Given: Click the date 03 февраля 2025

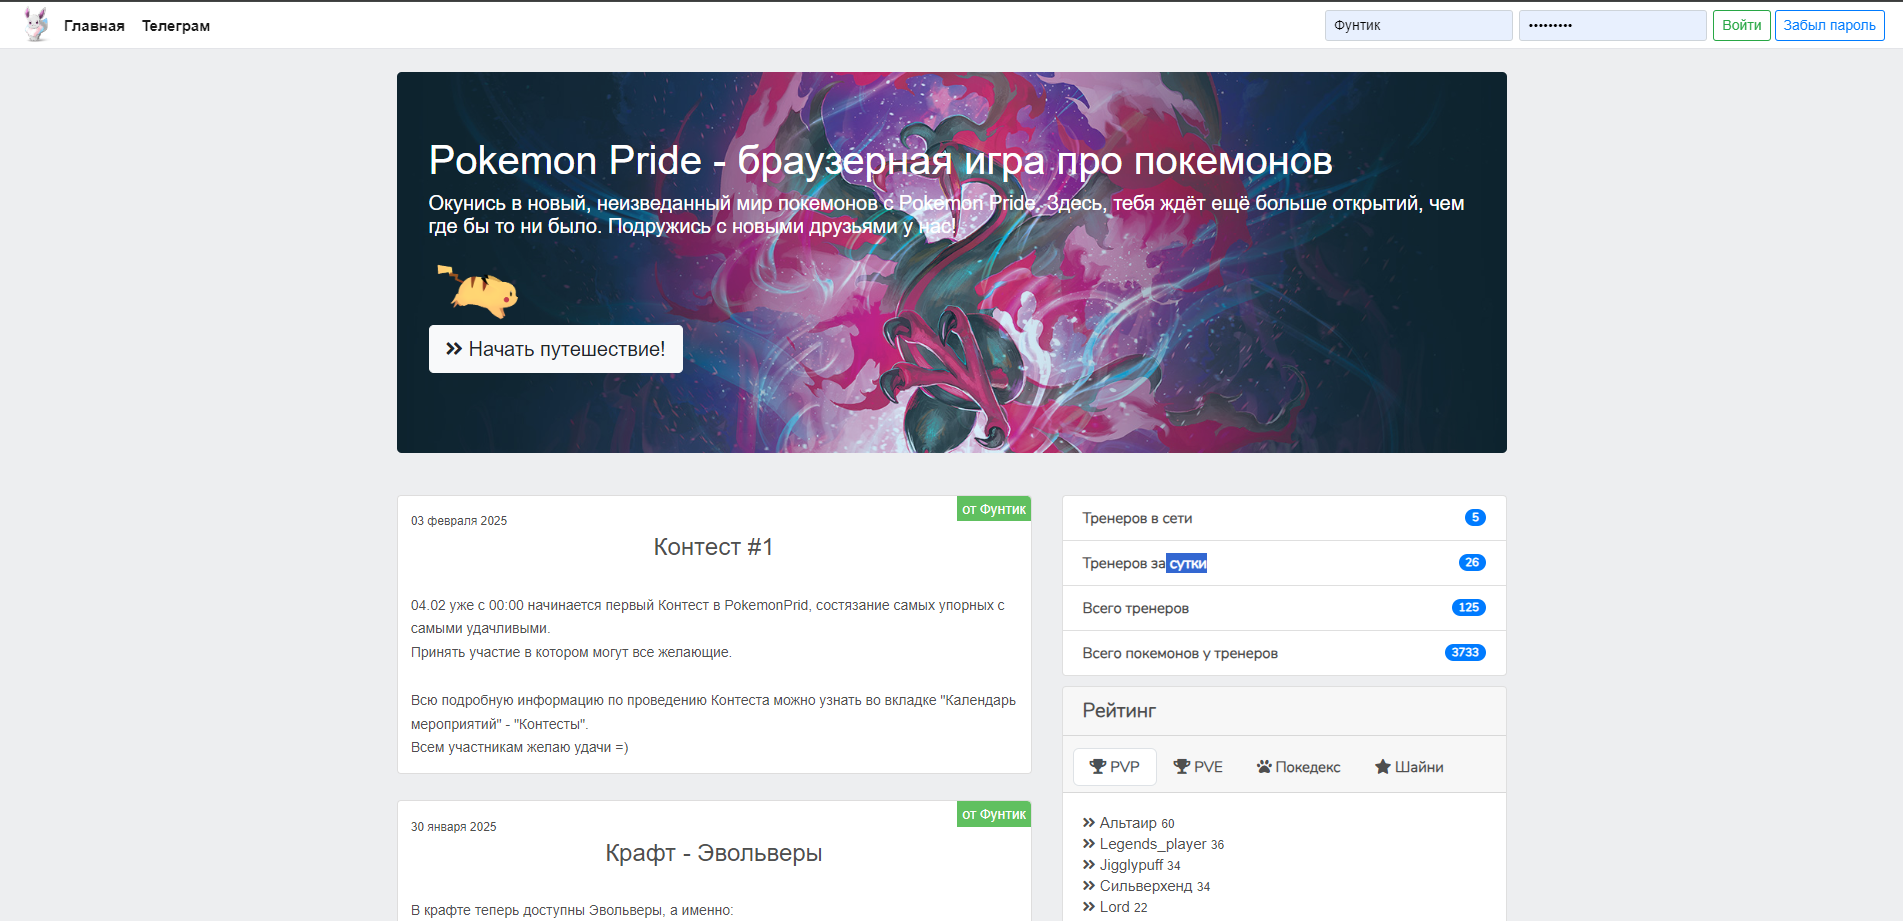Looking at the screenshot, I should point(459,521).
